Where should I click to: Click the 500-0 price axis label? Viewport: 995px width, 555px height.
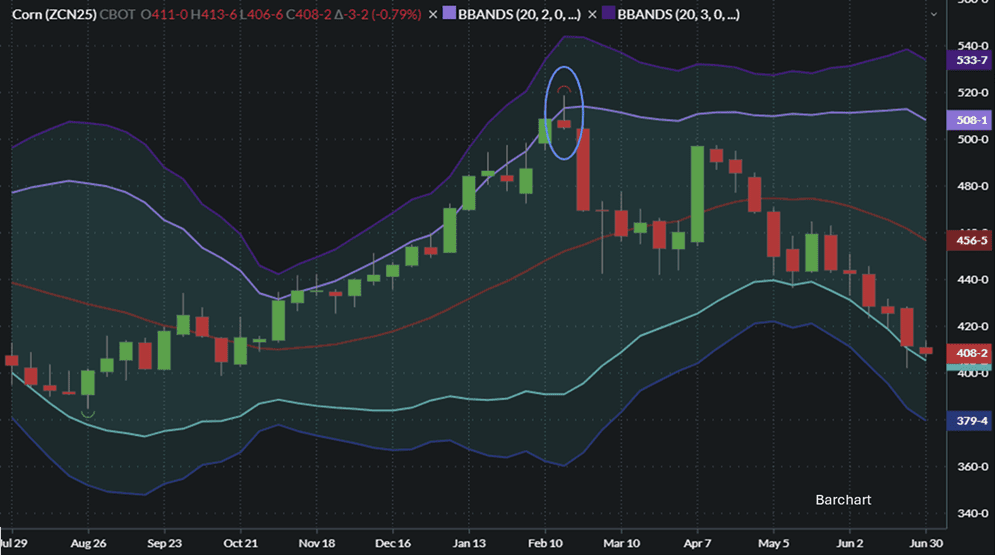pyautogui.click(x=972, y=140)
